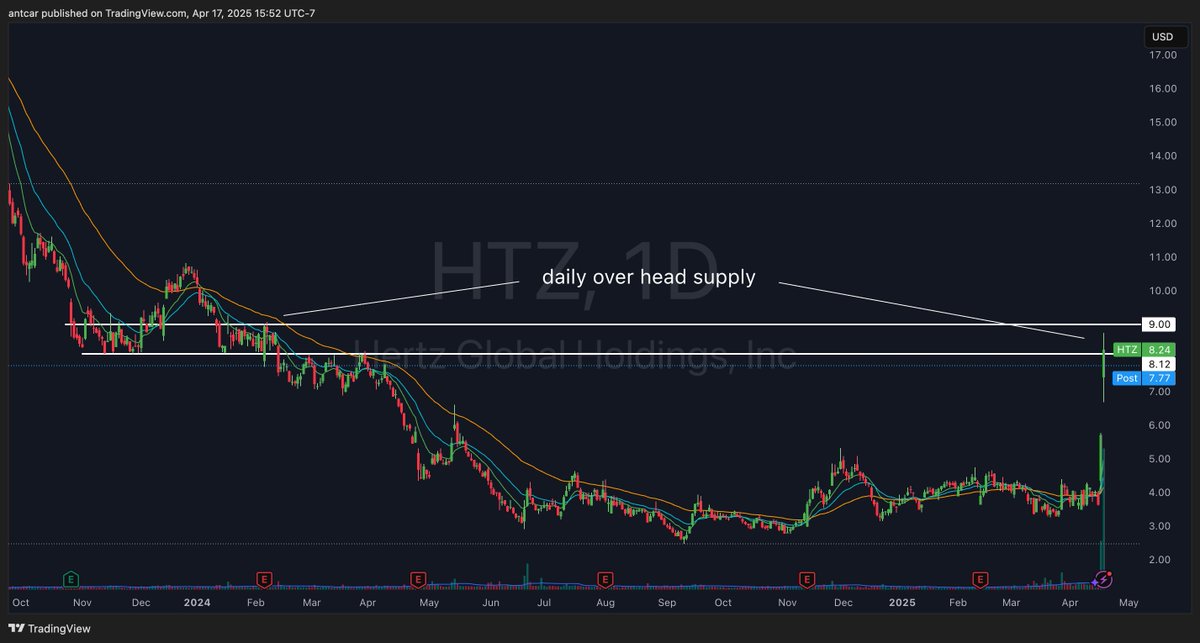The image size is (1200, 643).
Task: Click the 6.00 price axis label
Action: 1162,425
